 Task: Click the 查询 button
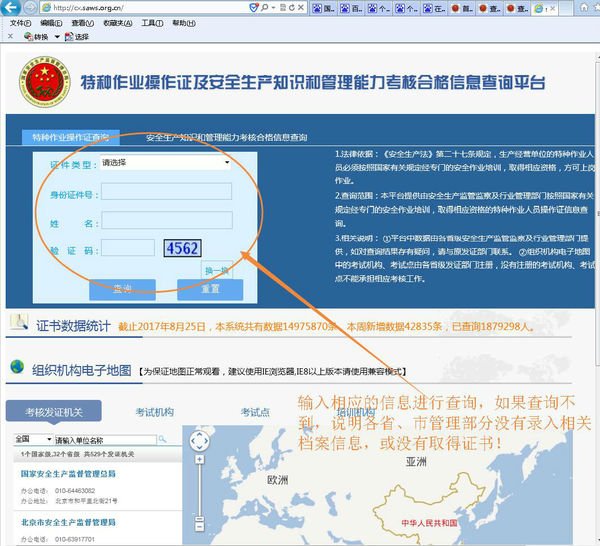pyautogui.click(x=122, y=289)
